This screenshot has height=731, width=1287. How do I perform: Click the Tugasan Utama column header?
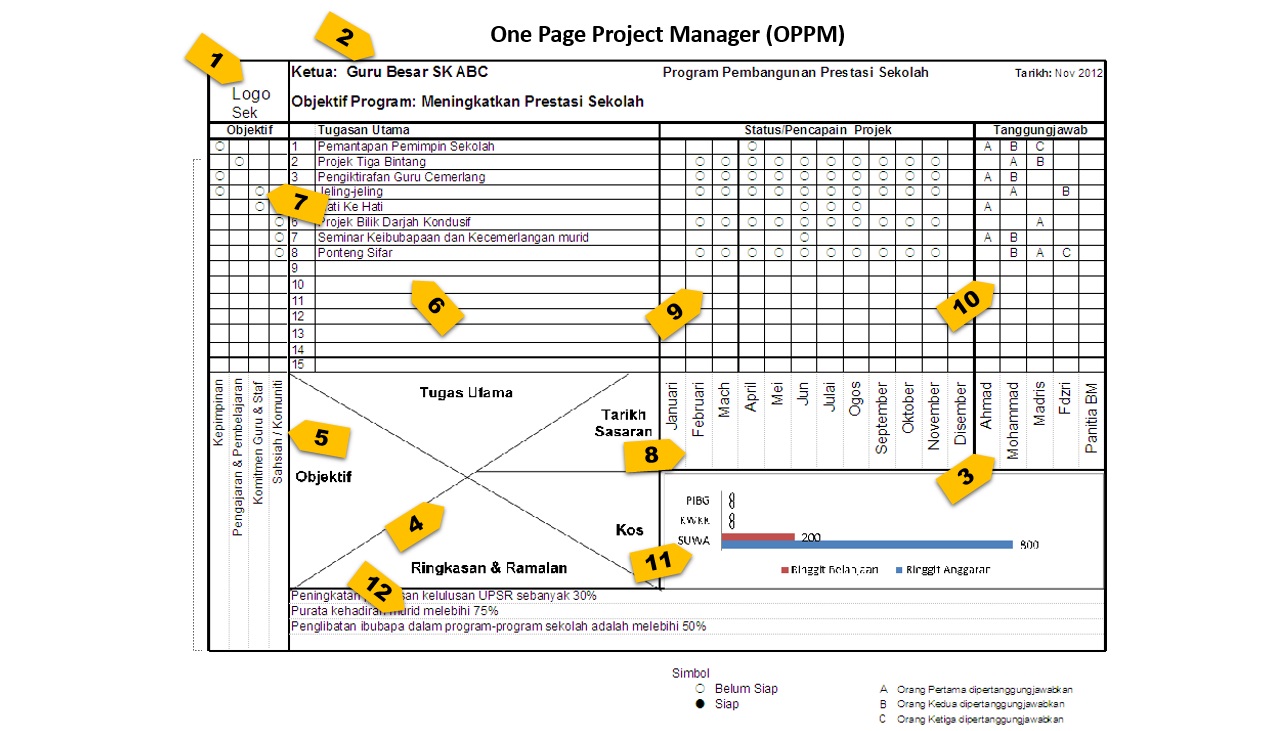coord(363,130)
